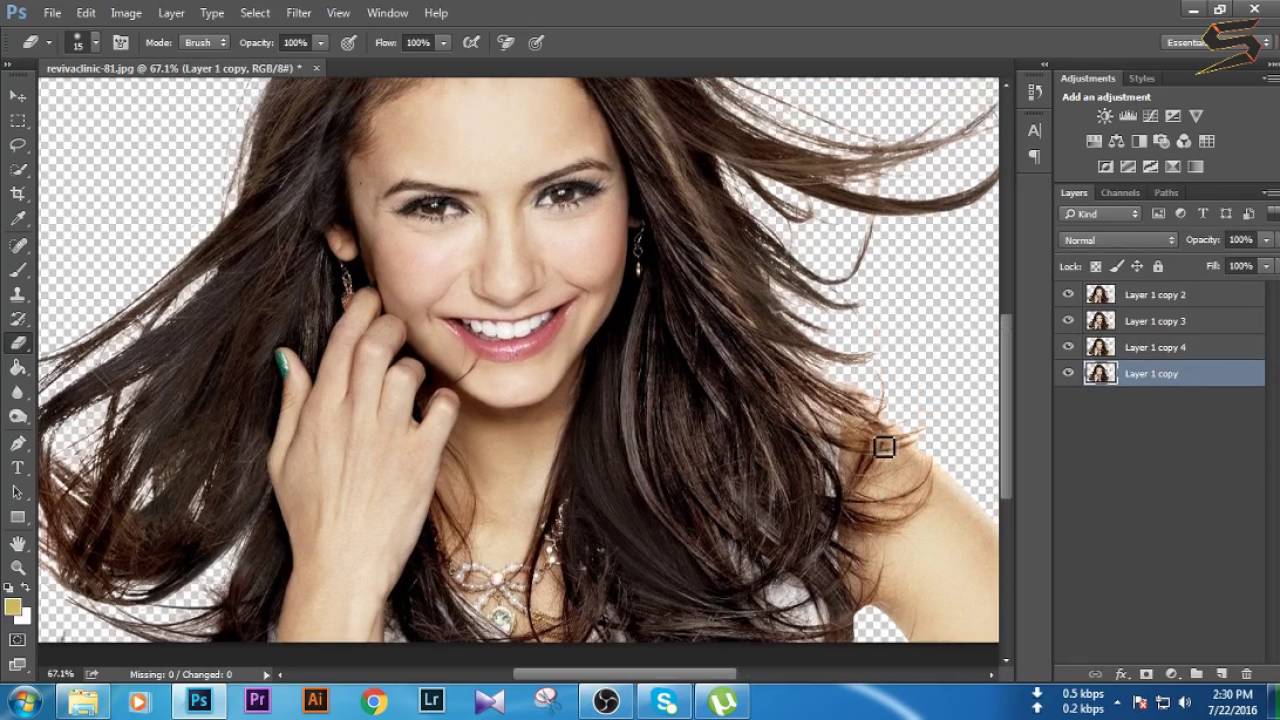1280x720 pixels.
Task: Select the Path Selection tool
Action: pyautogui.click(x=18, y=492)
